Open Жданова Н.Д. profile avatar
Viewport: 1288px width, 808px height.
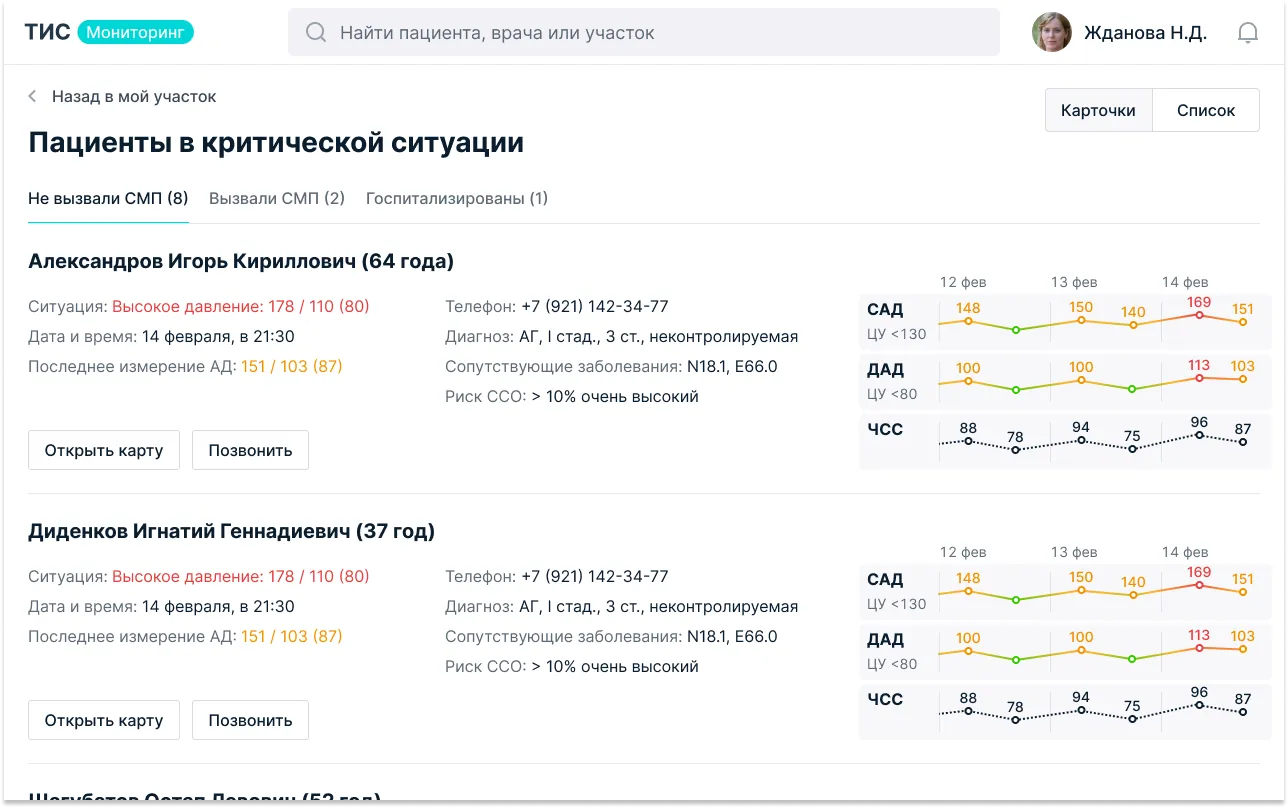click(x=1052, y=33)
